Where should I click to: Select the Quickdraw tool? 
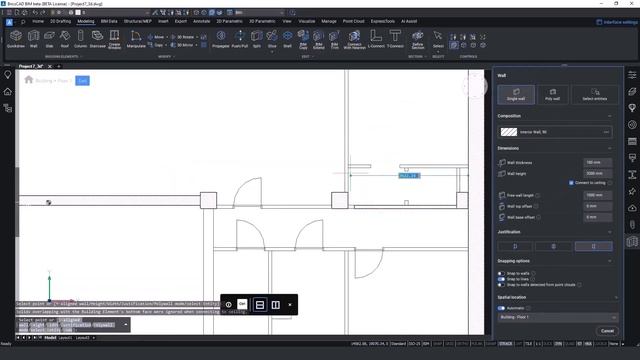pyautogui.click(x=16, y=39)
